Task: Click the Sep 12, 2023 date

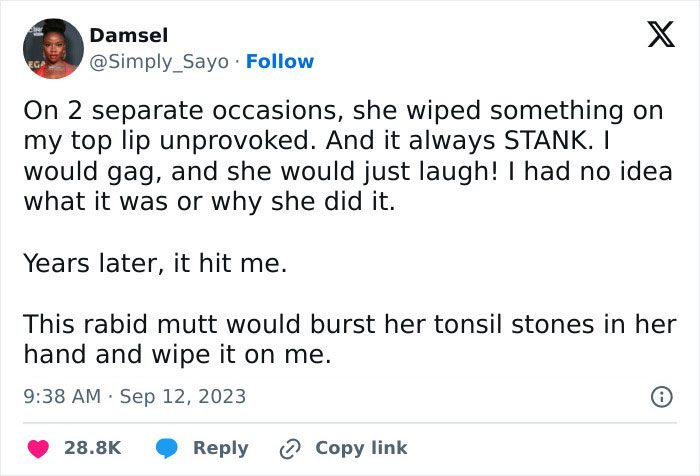Action: 183,397
